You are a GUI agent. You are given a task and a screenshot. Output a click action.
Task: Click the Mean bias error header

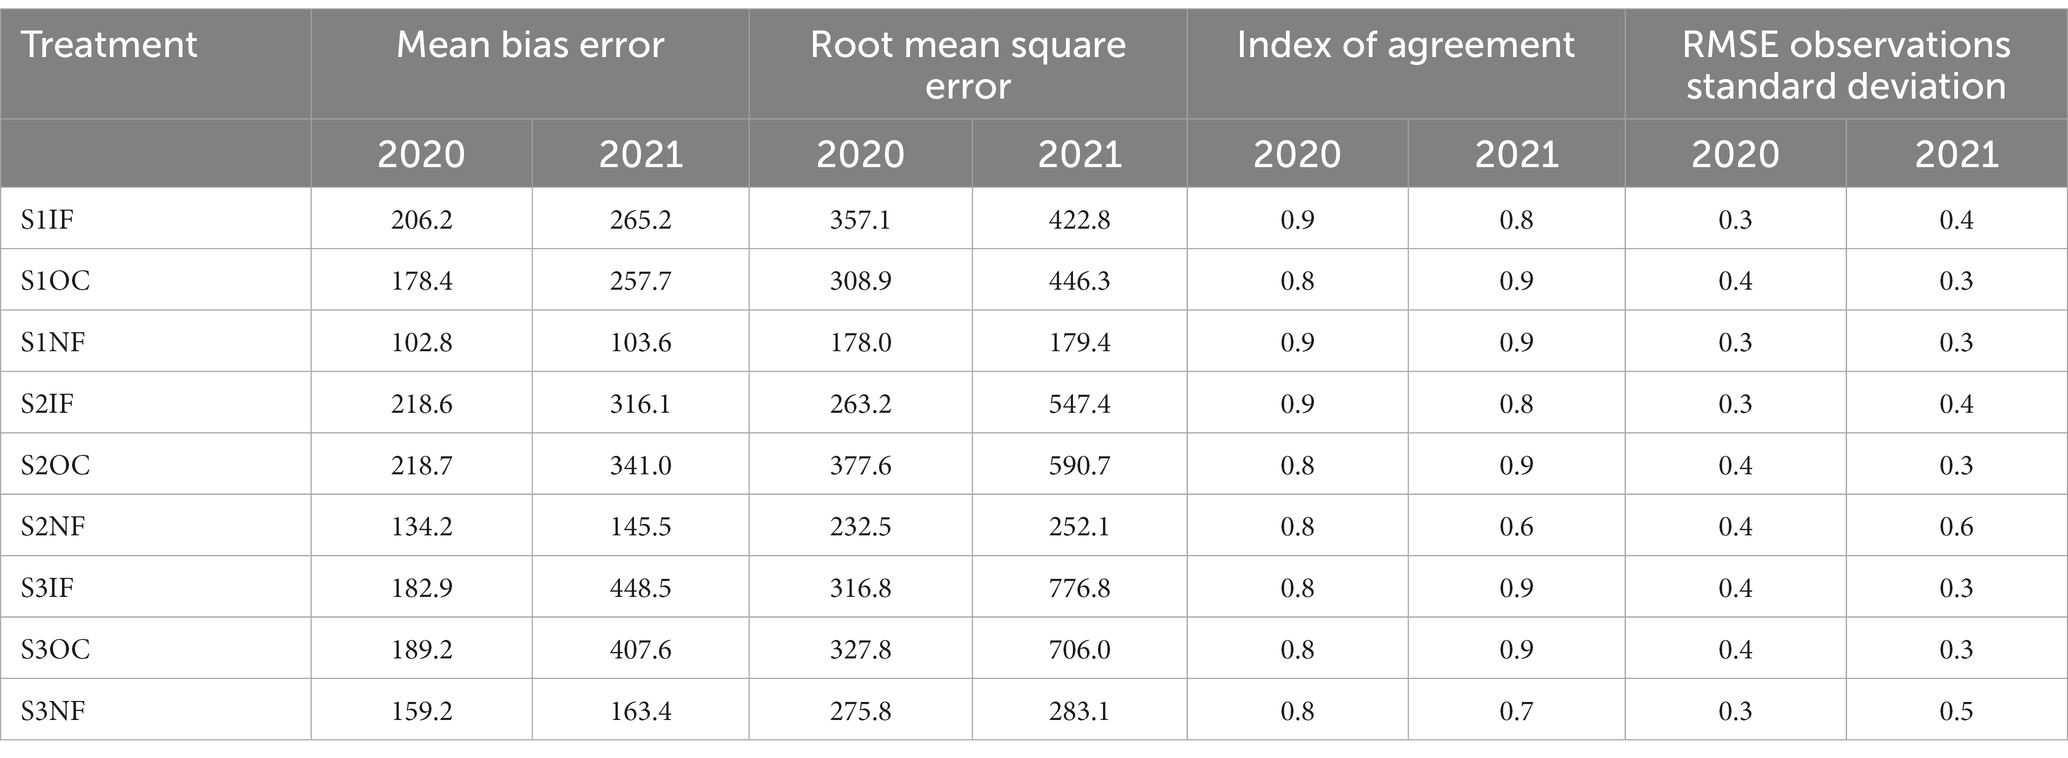coord(530,45)
